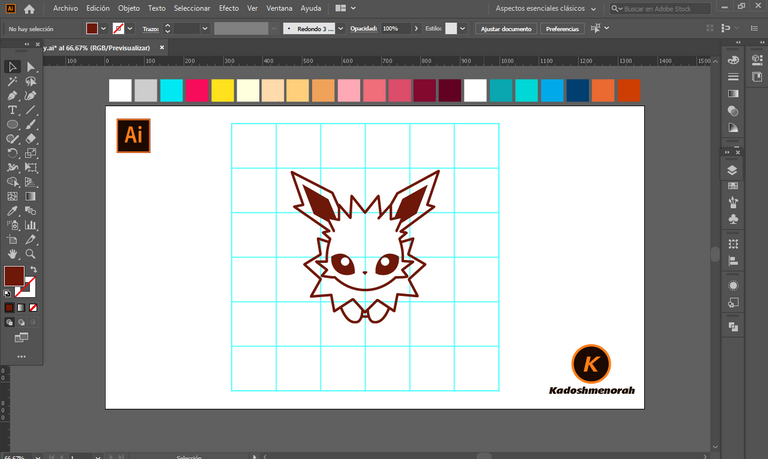The height and width of the screenshot is (459, 768).
Task: Select the Rotate tool
Action: pos(12,153)
